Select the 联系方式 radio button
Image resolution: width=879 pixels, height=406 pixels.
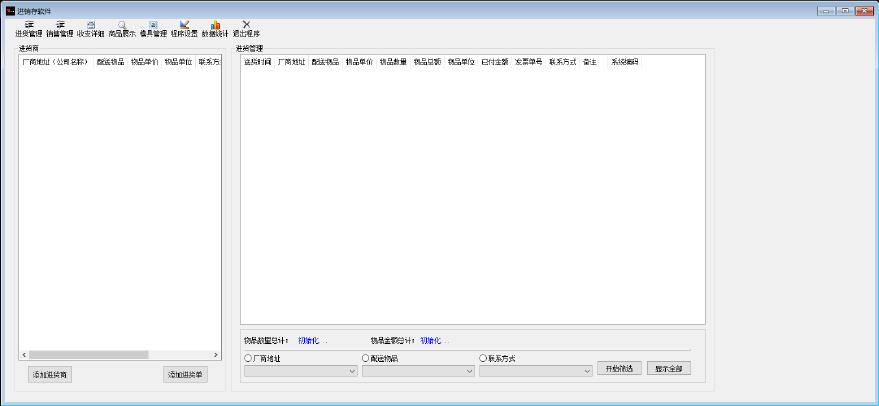coord(484,358)
